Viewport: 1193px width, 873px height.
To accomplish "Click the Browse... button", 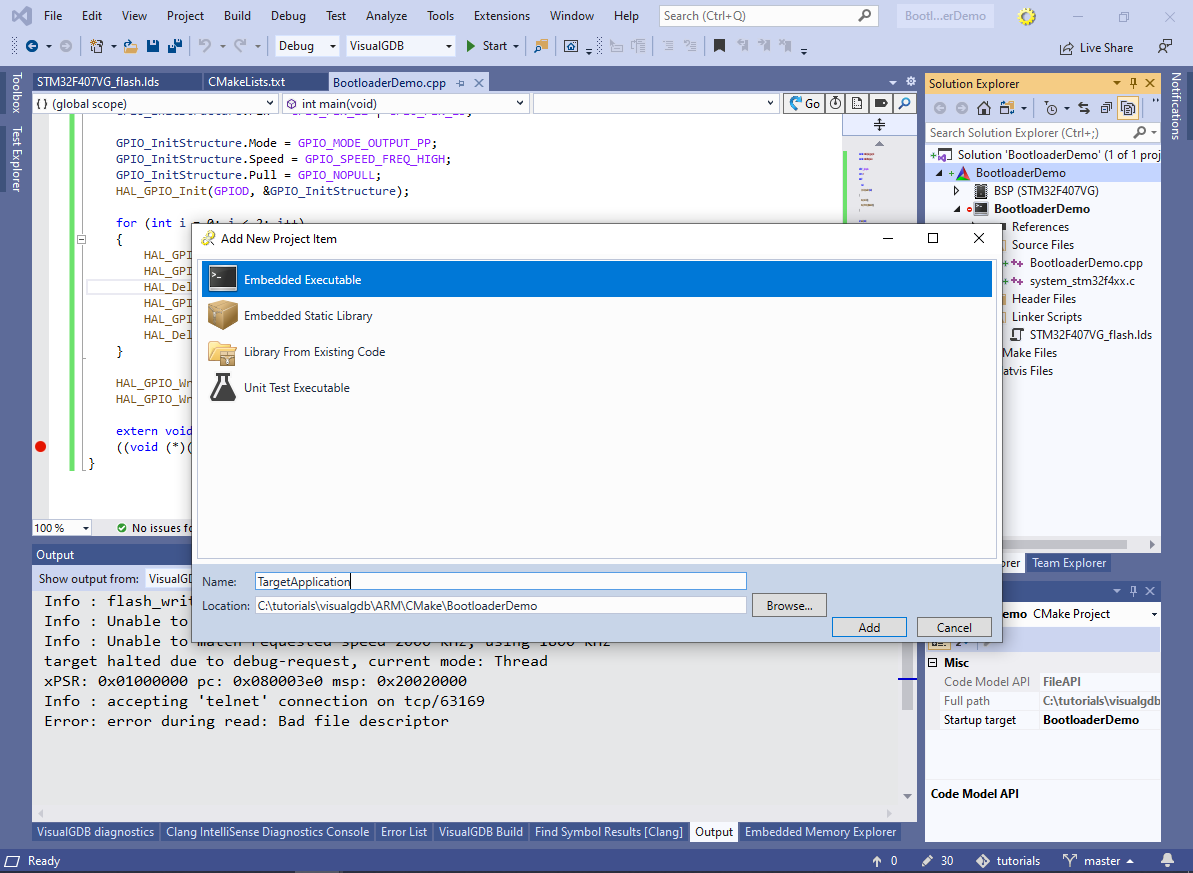I will (x=789, y=606).
